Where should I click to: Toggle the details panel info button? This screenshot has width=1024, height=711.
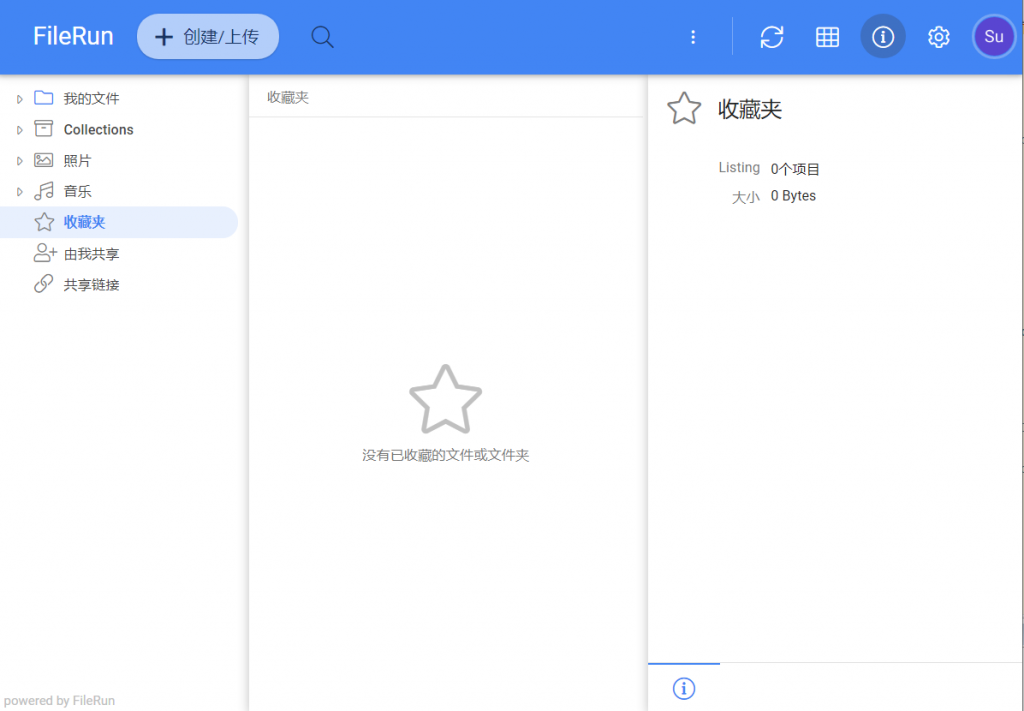883,37
